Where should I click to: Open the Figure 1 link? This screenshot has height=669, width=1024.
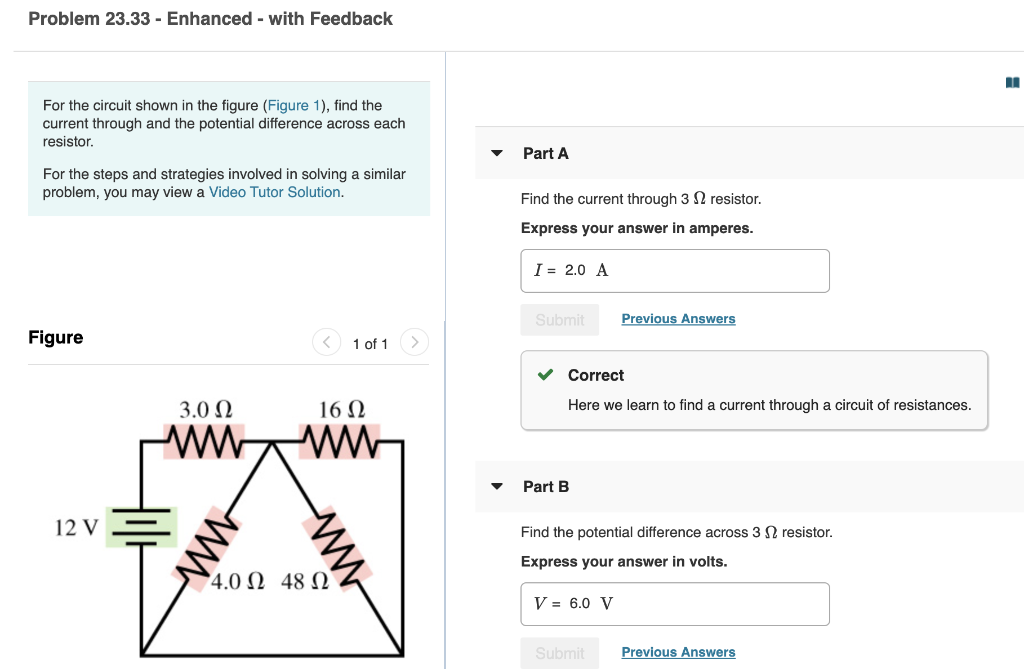[x=294, y=105]
